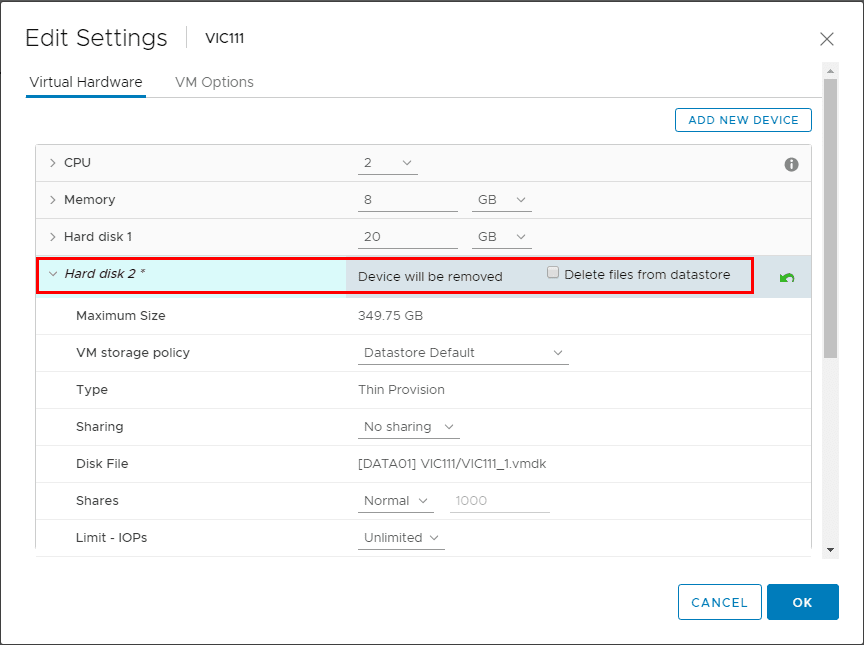Switch to the VM Options tab
Viewport: 864px width, 645px height.
click(x=214, y=82)
